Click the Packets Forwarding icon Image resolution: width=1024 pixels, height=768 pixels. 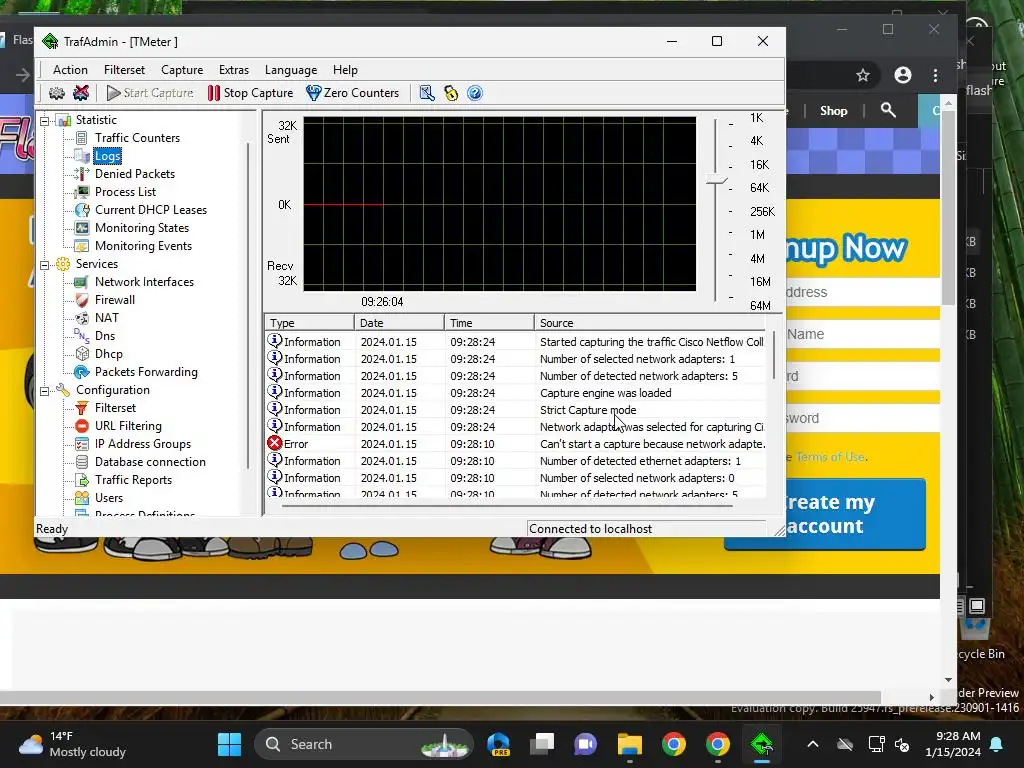click(82, 372)
